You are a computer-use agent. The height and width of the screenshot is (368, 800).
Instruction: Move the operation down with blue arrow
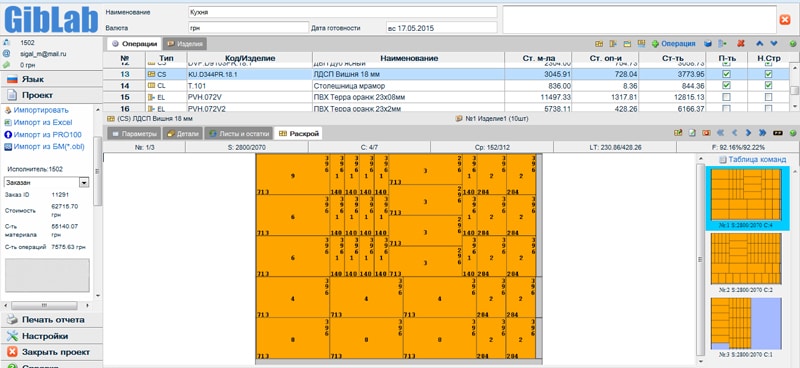click(774, 44)
